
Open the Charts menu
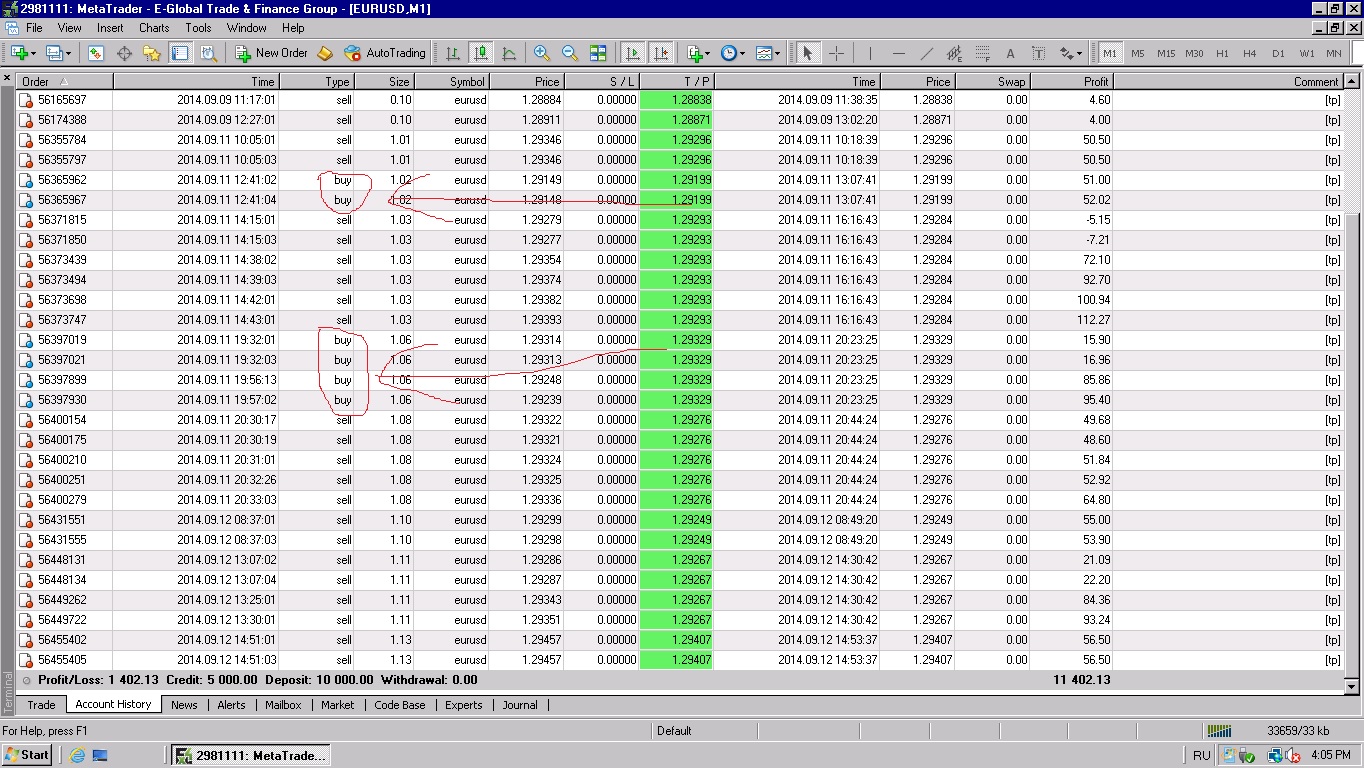click(154, 28)
